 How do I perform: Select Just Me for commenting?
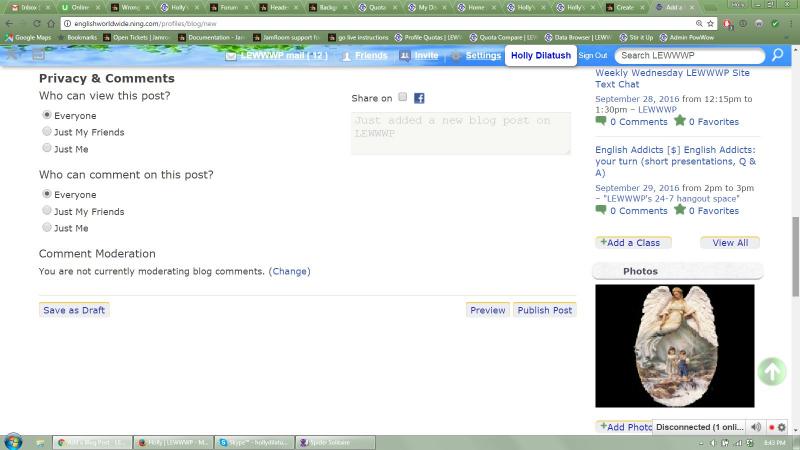click(47, 227)
